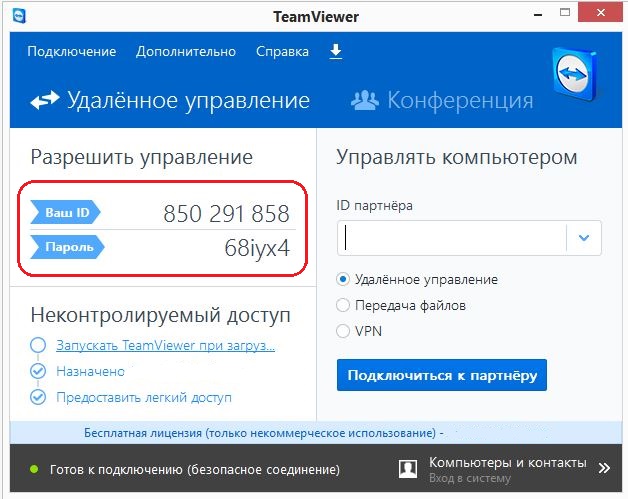Click Вход в систему under contacts

point(470,478)
